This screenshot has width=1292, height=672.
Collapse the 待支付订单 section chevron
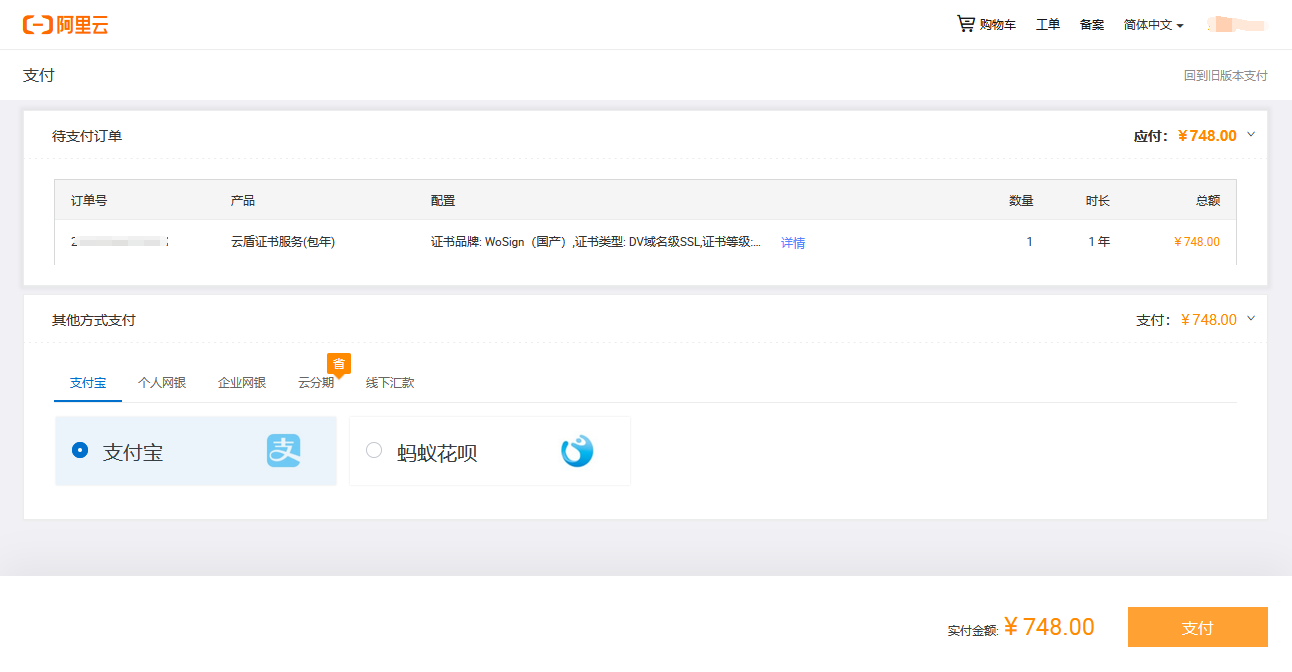pyautogui.click(x=1251, y=134)
